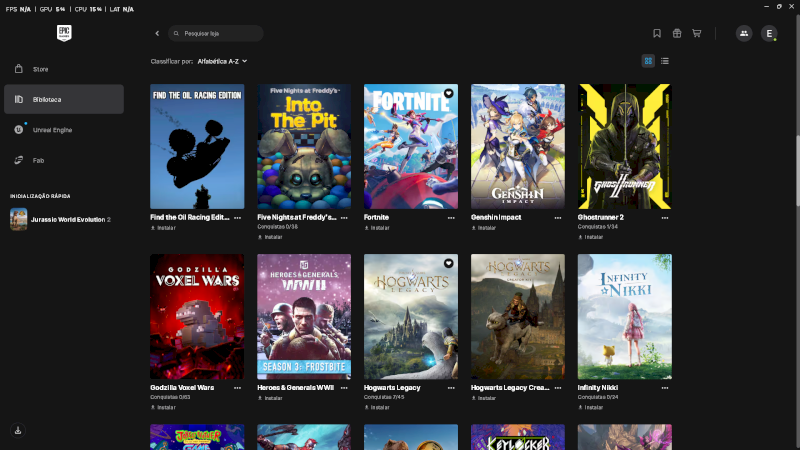Open the Hogwarts Legacy Creator Kit cover
Image resolution: width=800 pixels, height=450 pixels.
(518, 317)
